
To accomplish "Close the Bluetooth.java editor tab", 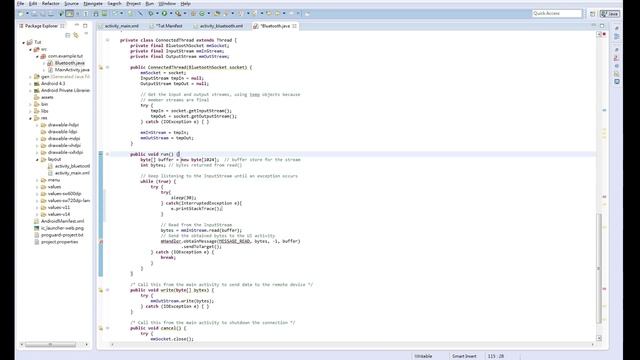I will (294, 26).
